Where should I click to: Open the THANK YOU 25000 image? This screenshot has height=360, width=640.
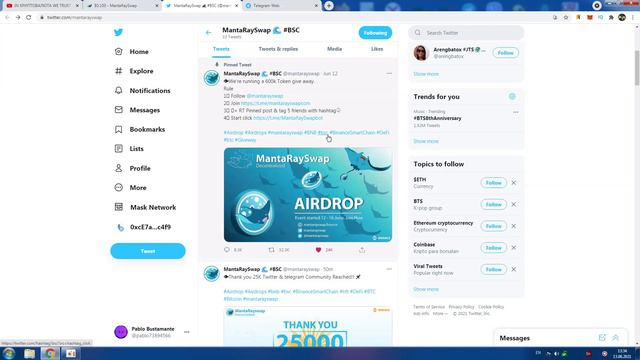click(308, 327)
